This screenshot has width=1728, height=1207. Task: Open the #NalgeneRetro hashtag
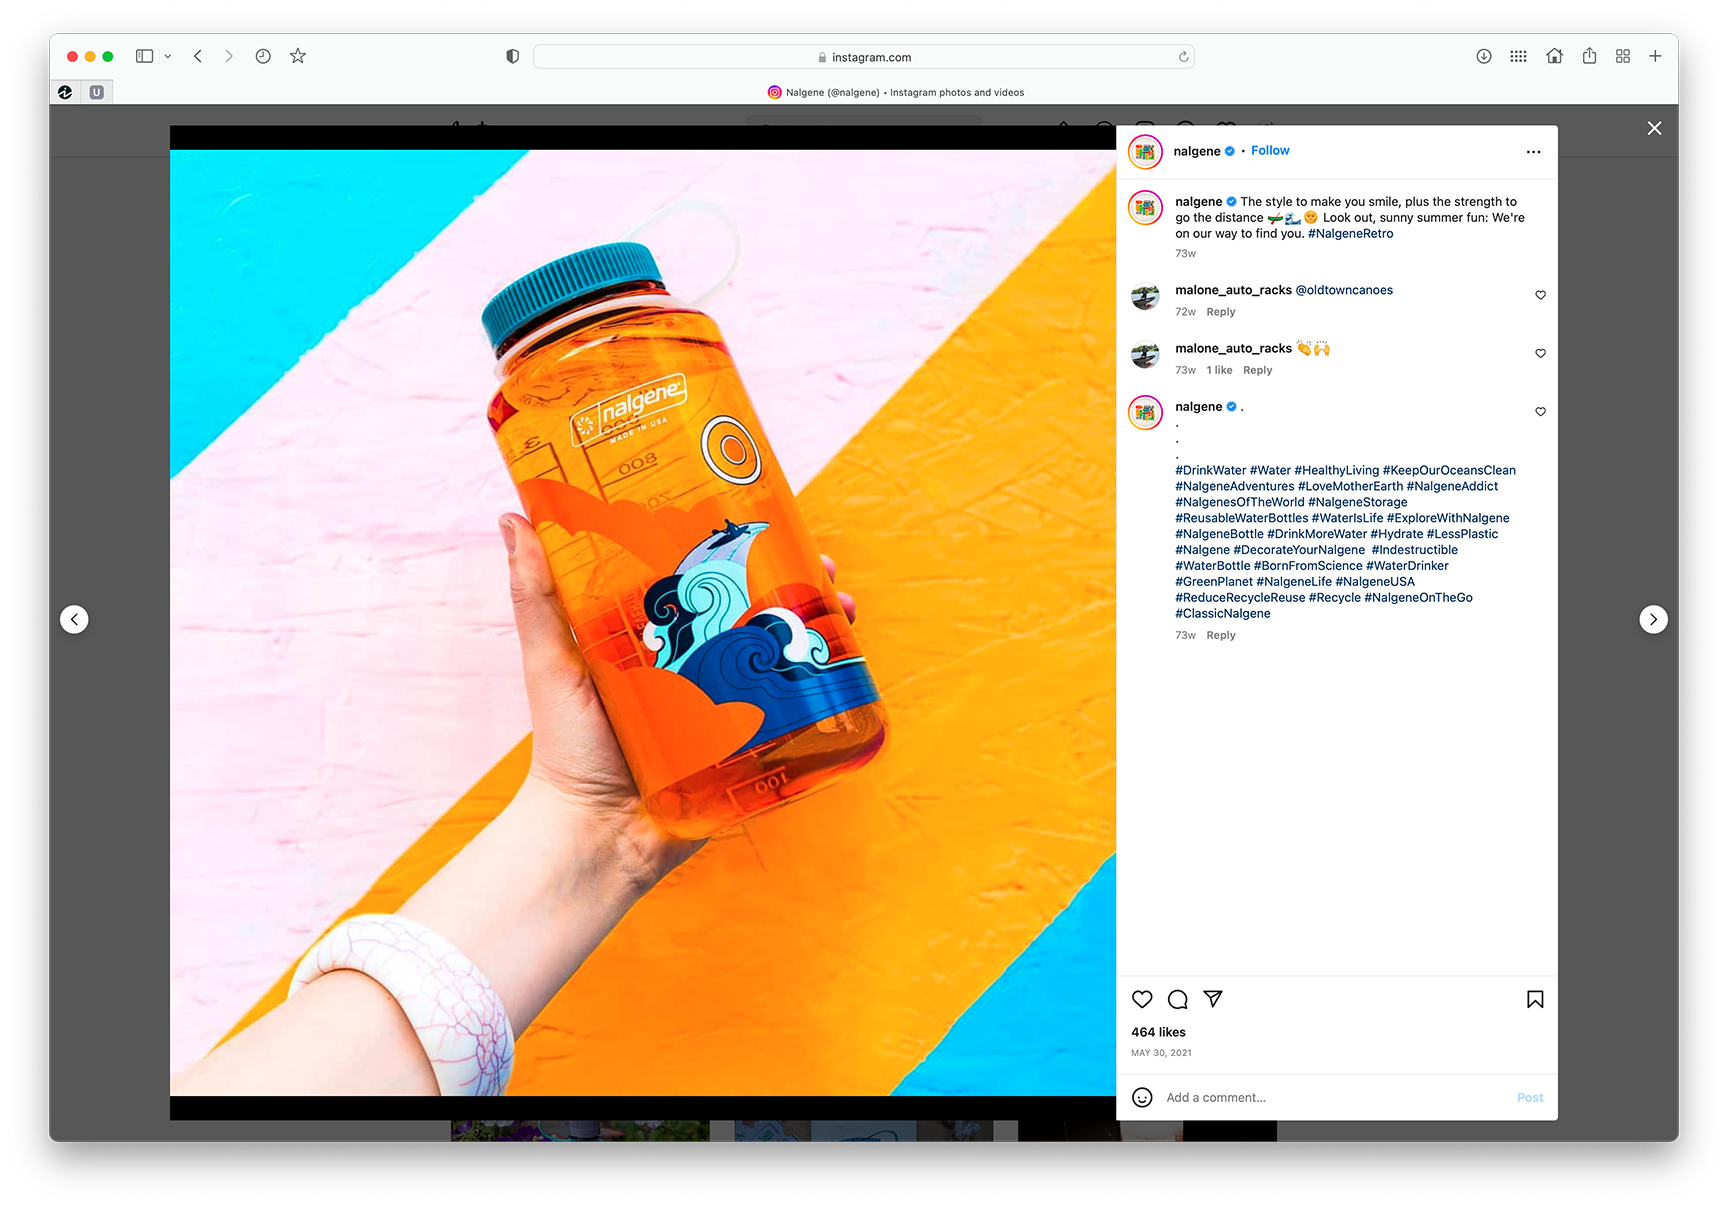pos(1350,234)
